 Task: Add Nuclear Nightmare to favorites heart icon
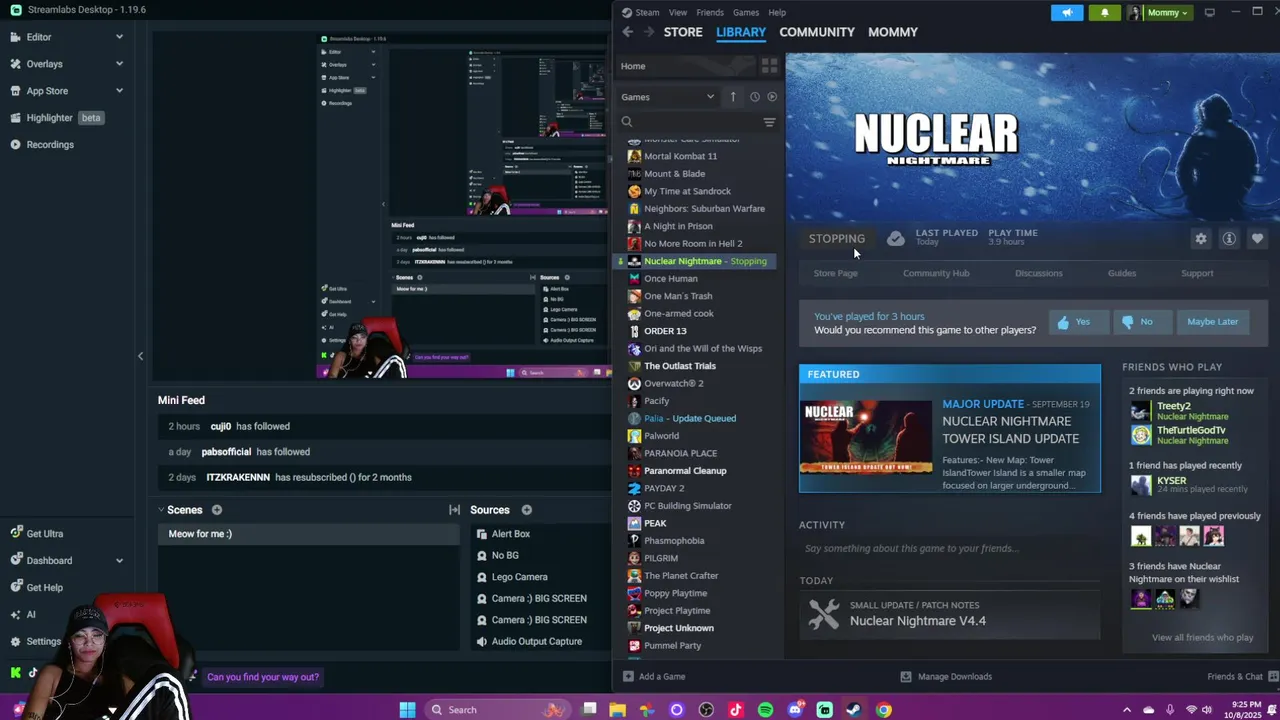1257,239
